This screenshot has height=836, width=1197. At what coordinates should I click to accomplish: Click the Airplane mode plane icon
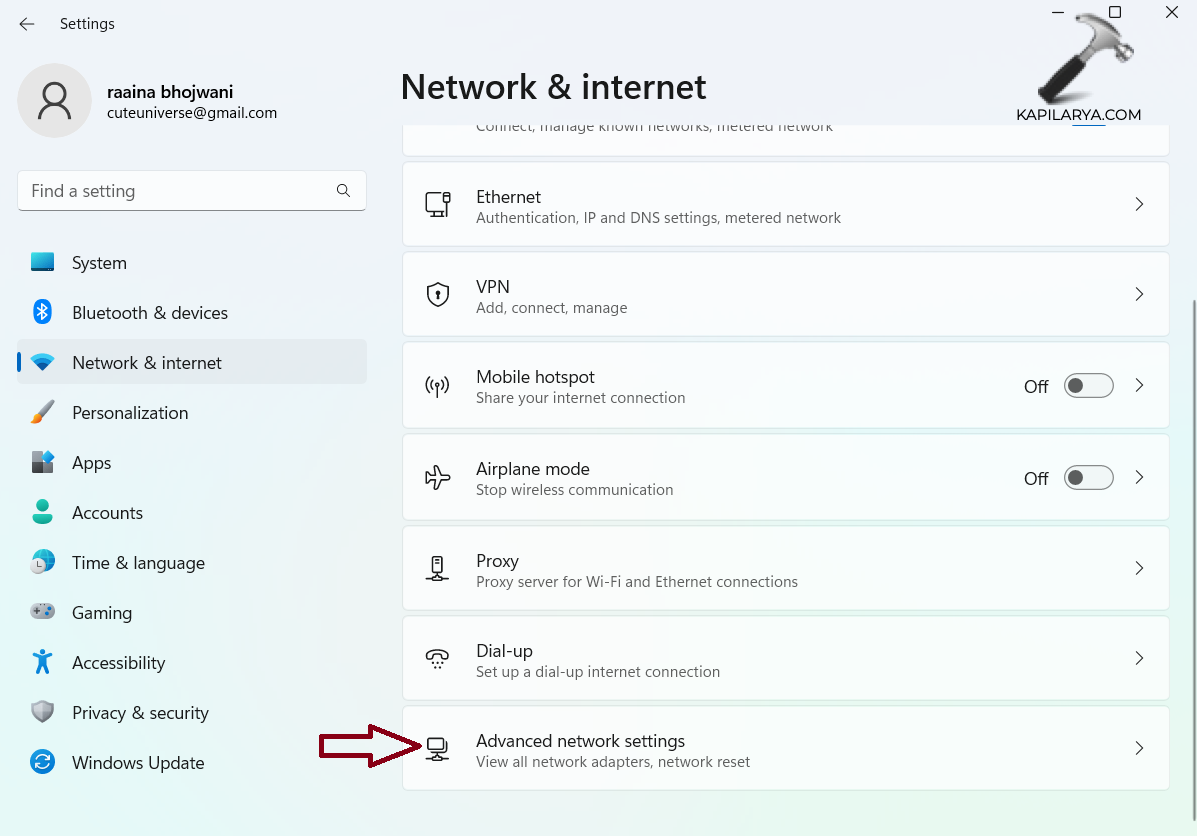(x=437, y=478)
